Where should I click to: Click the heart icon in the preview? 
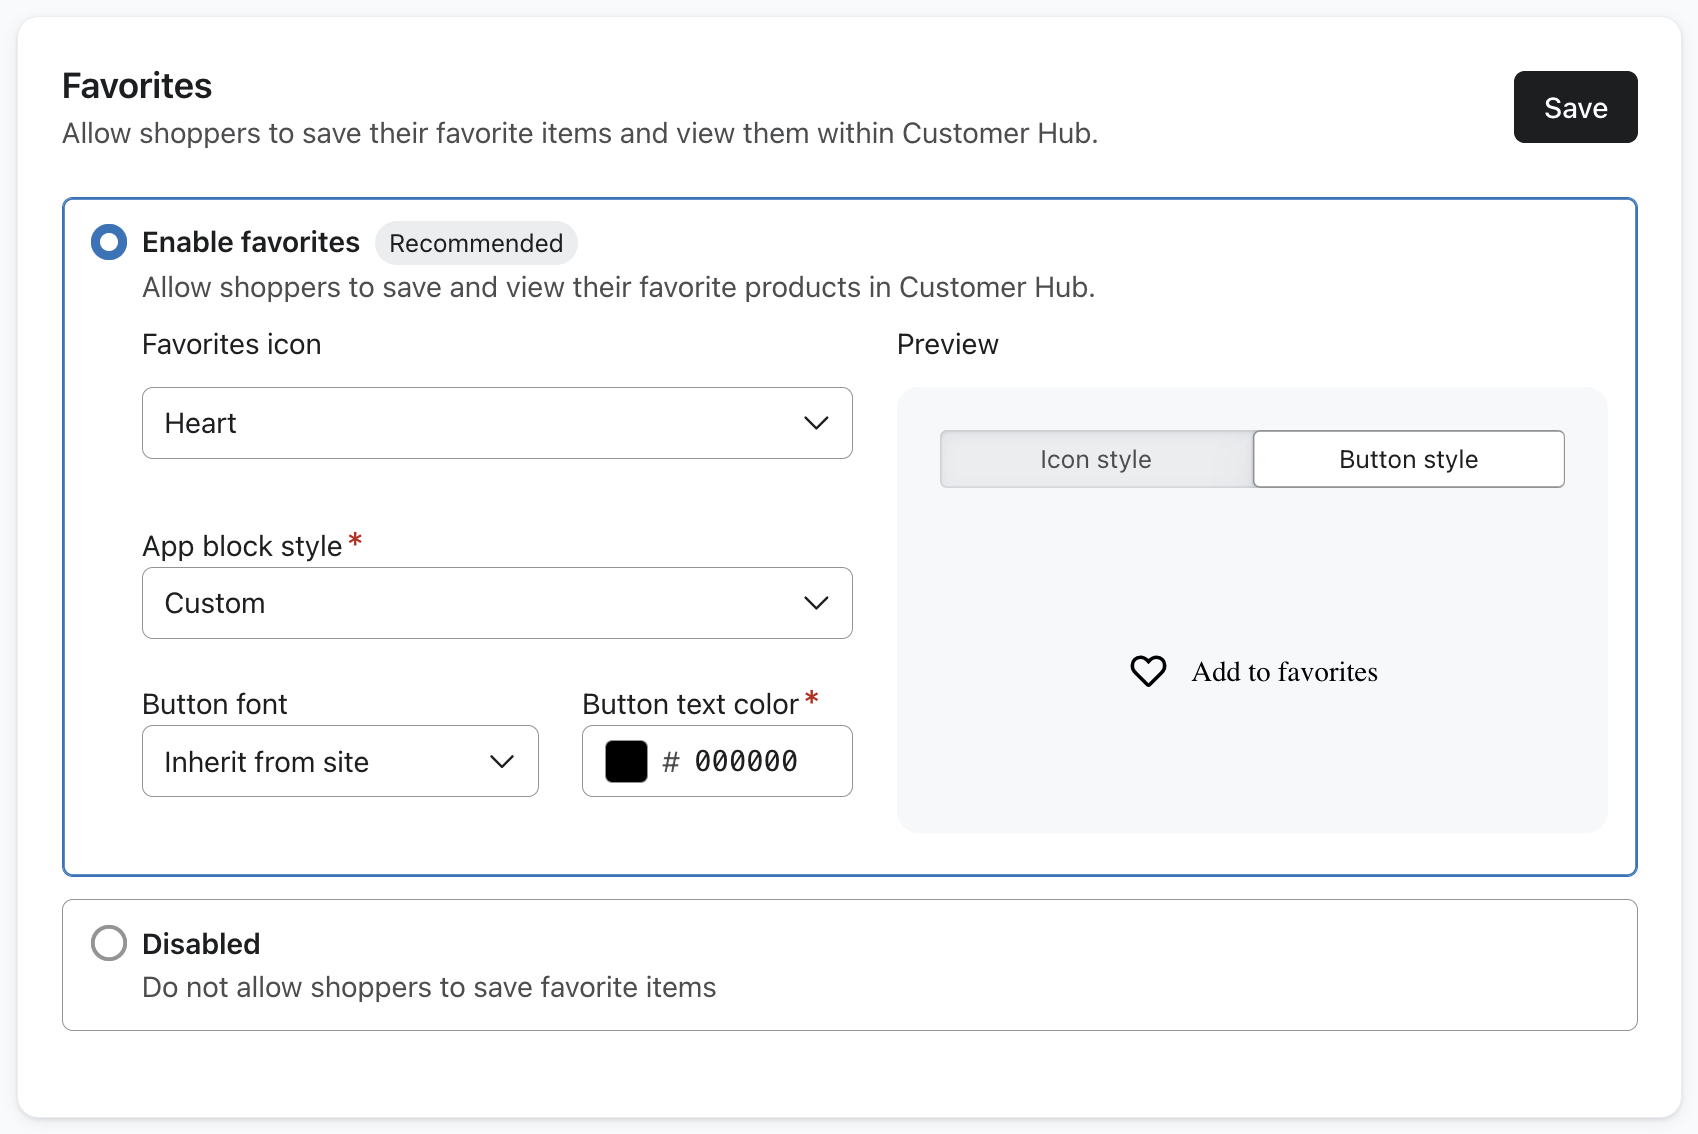click(x=1148, y=671)
